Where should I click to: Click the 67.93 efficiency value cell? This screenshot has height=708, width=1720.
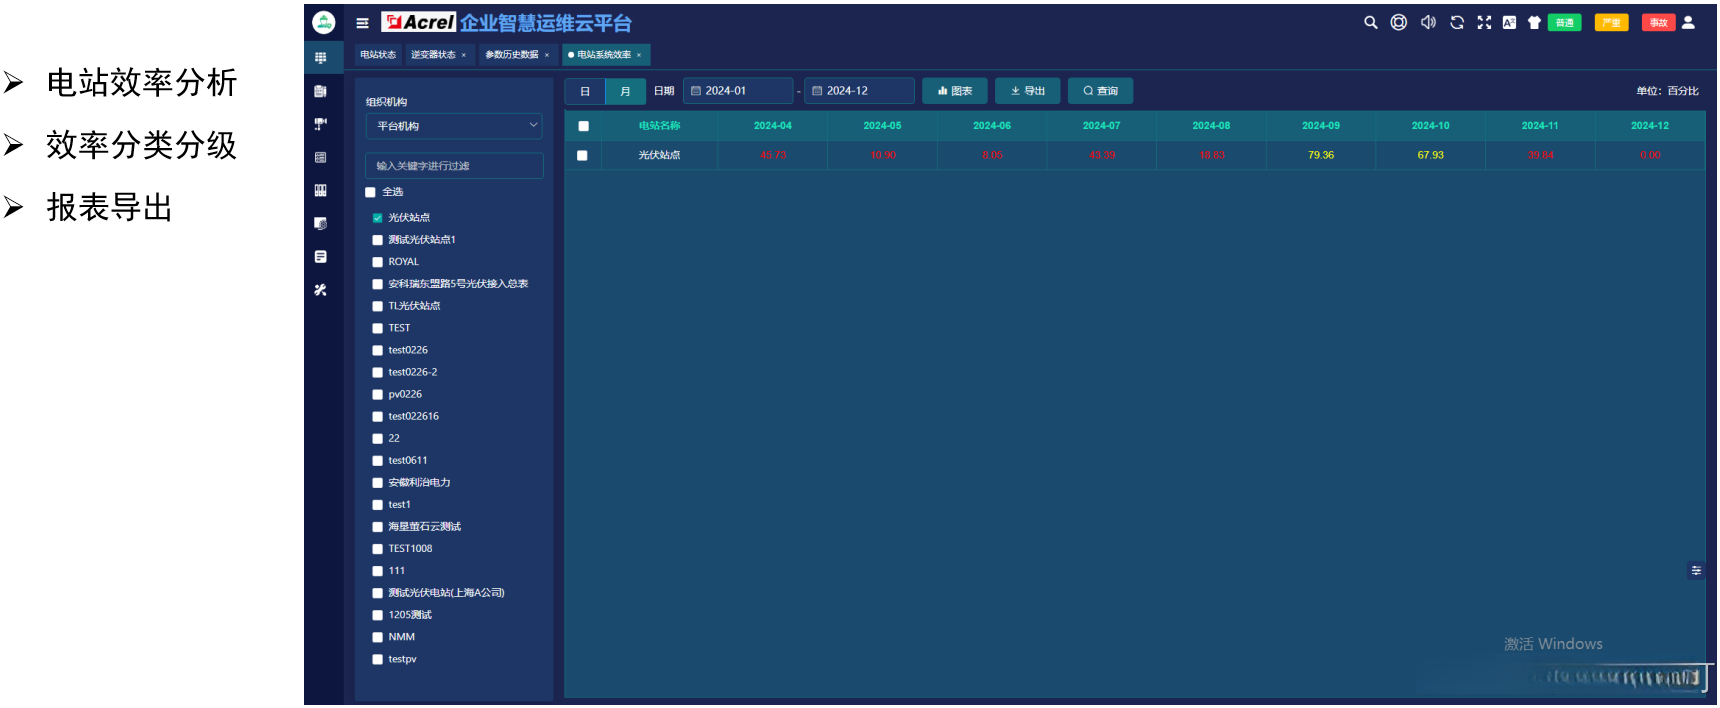point(1431,155)
